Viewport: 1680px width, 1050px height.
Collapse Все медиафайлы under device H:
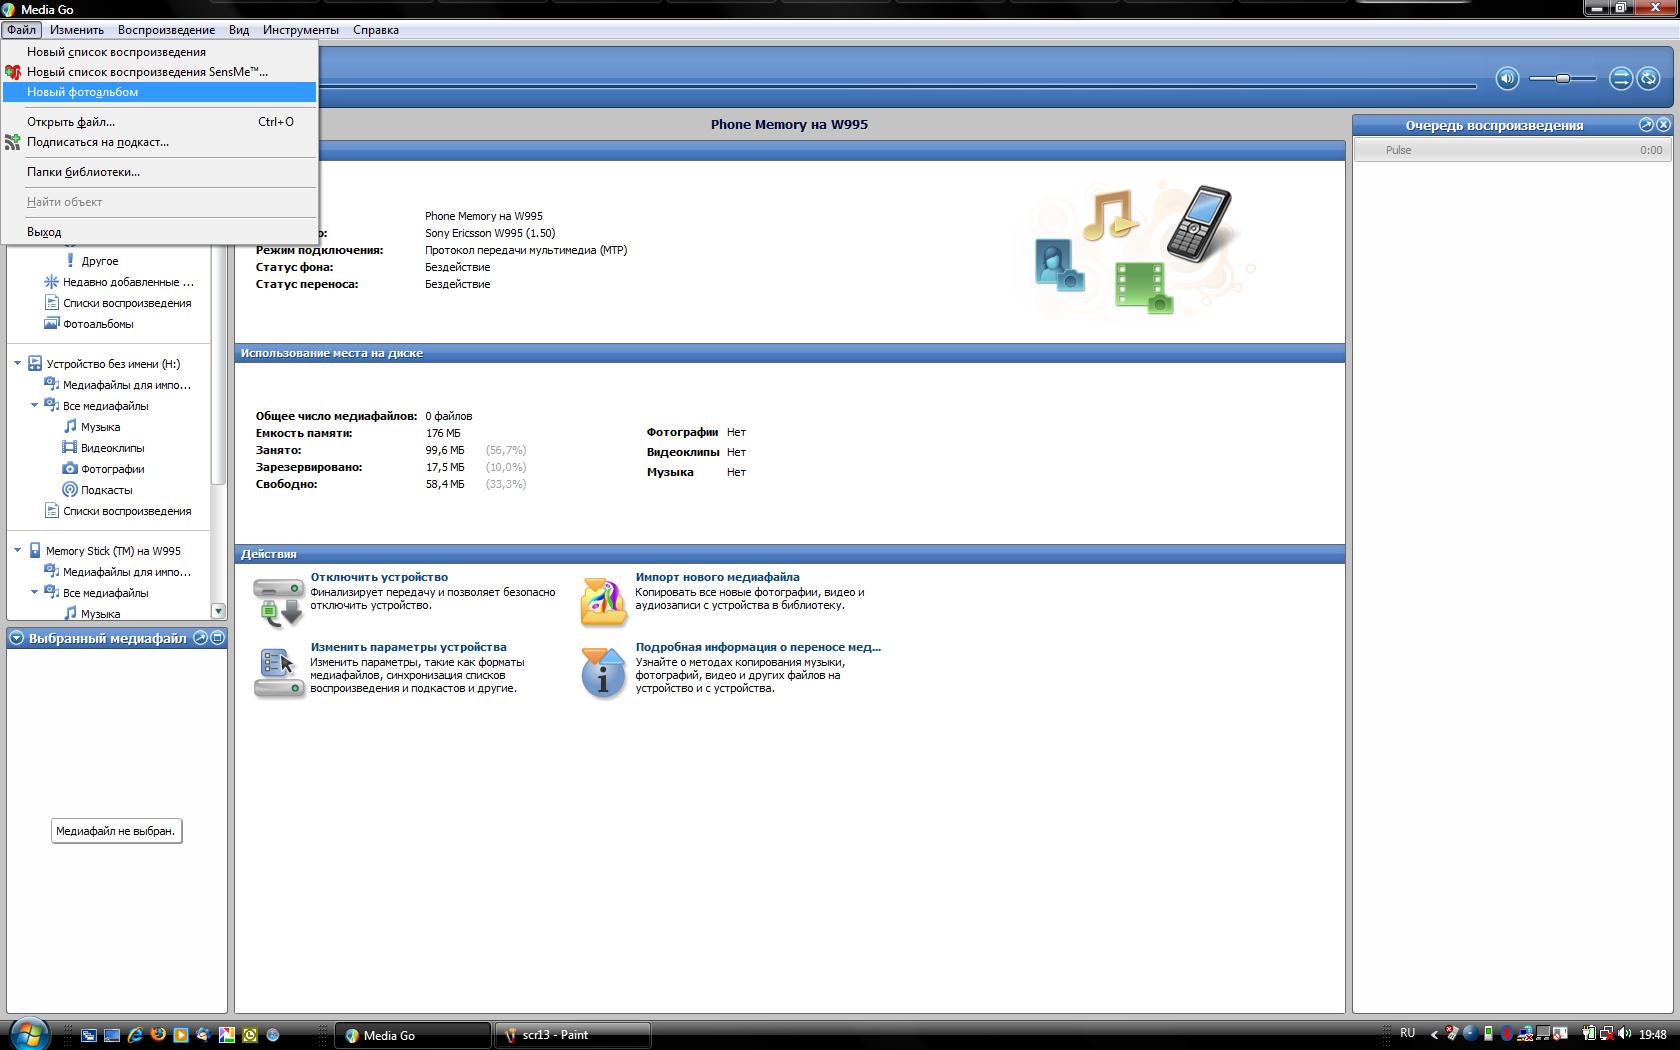coord(34,406)
